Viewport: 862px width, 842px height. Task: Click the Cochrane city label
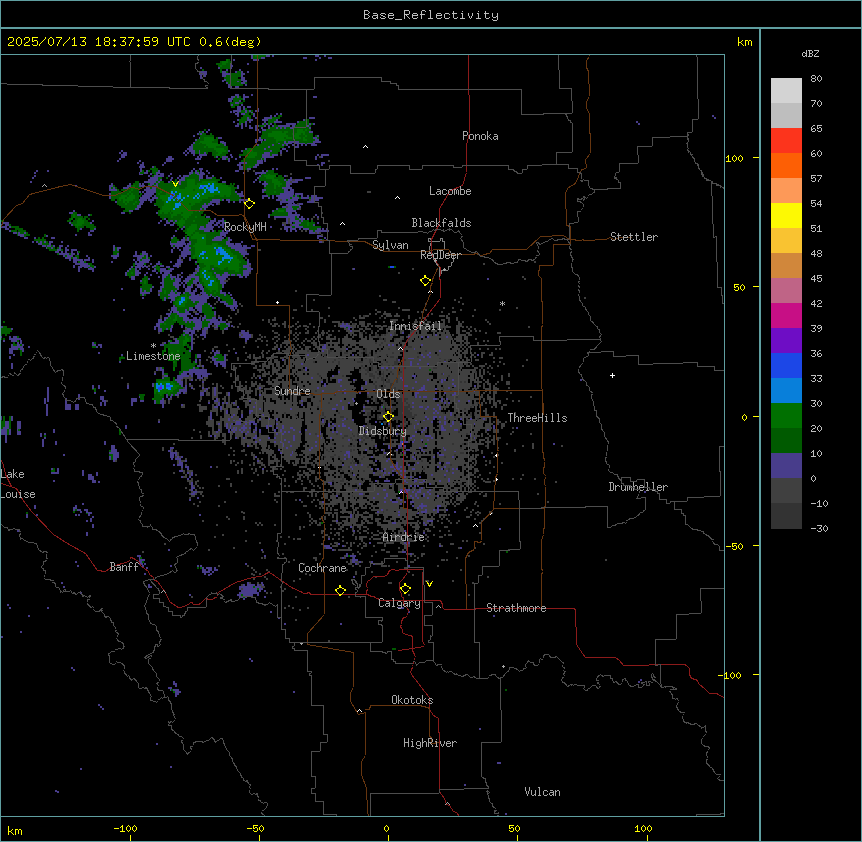click(322, 568)
